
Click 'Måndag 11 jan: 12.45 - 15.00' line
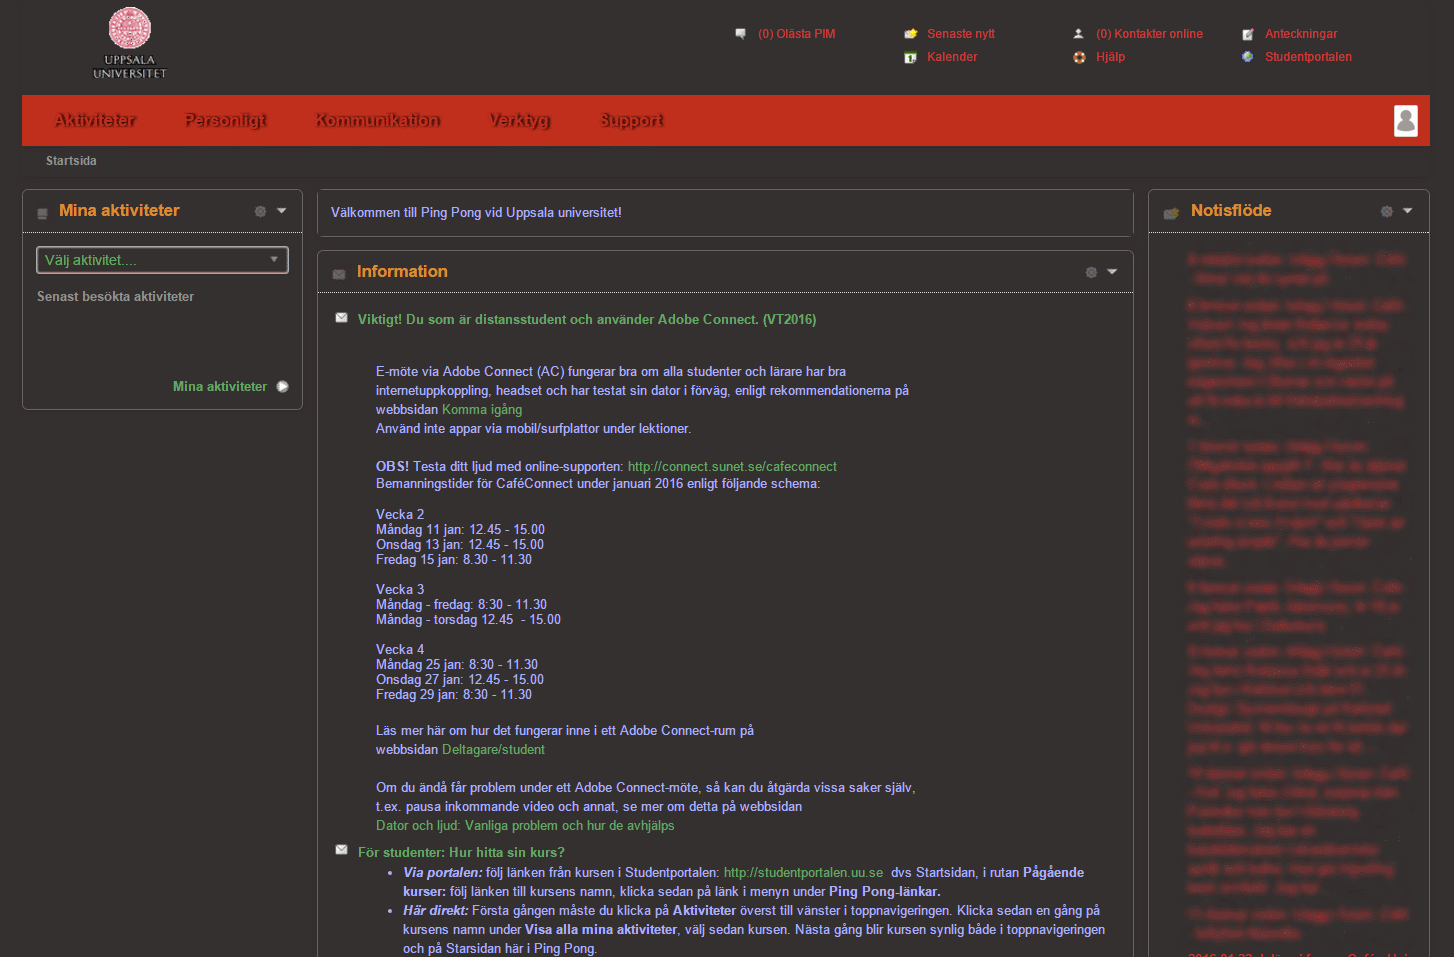pos(460,530)
